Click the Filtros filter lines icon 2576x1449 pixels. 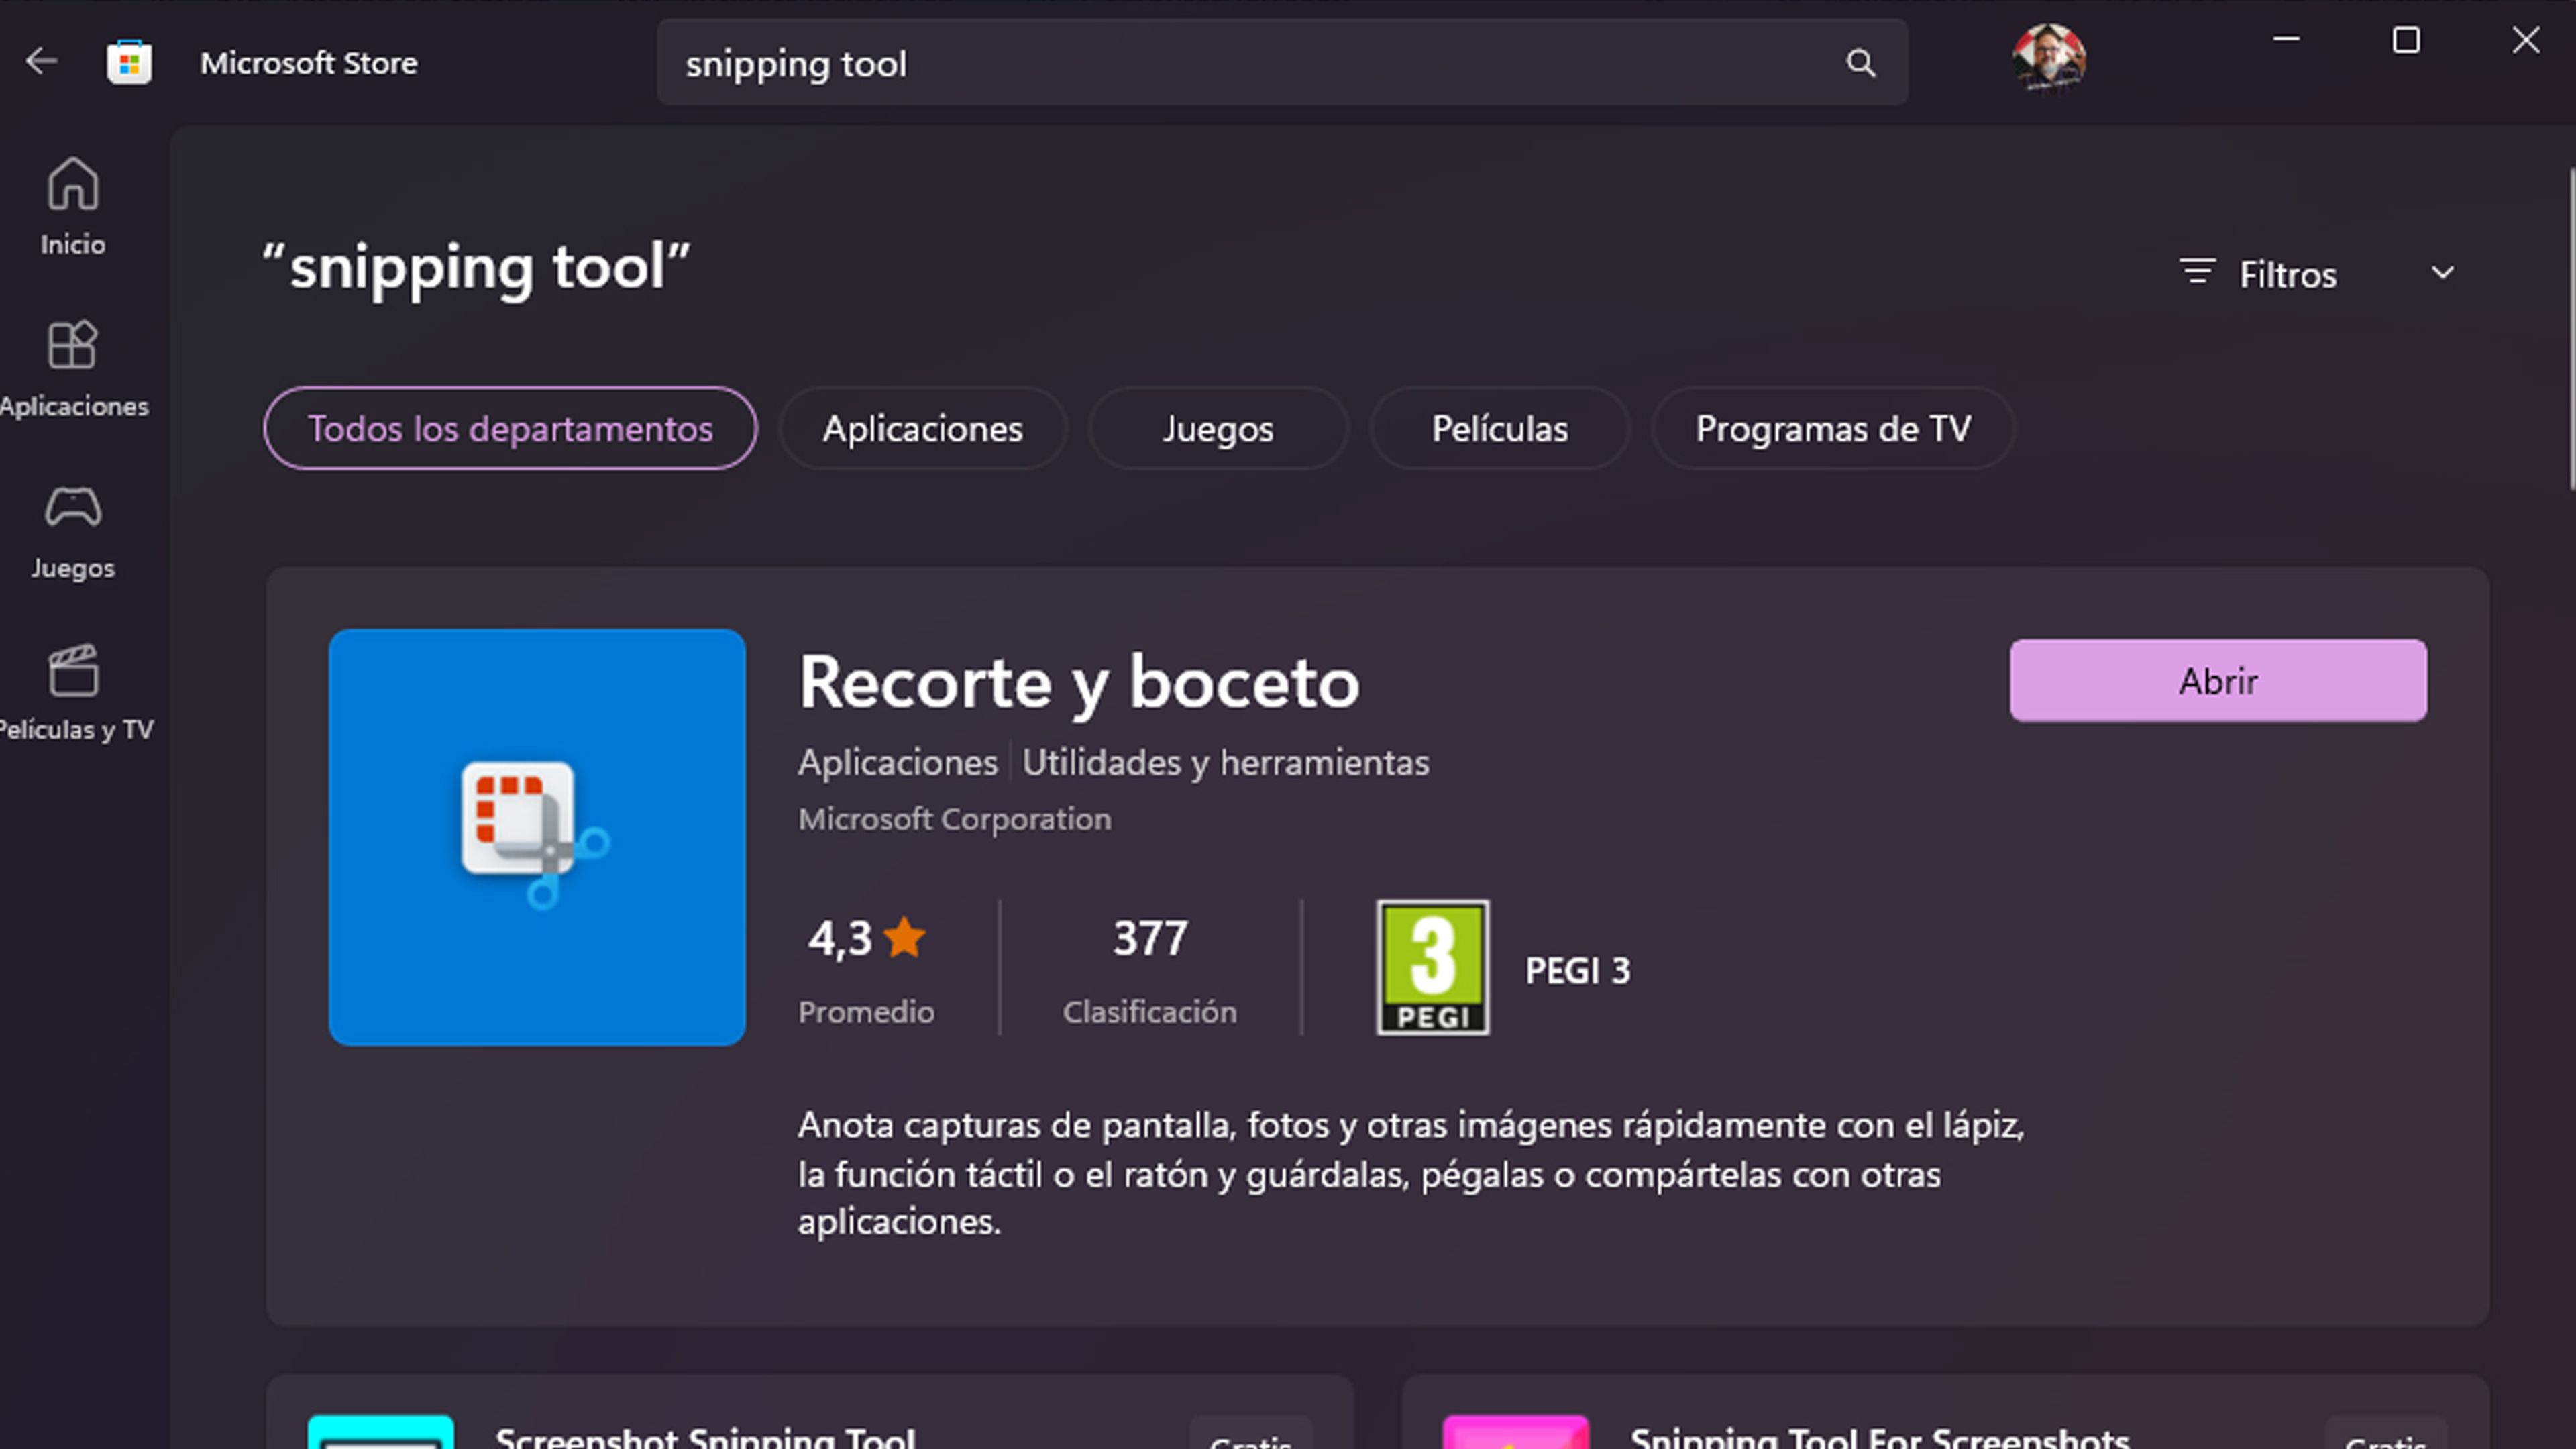click(2197, 272)
